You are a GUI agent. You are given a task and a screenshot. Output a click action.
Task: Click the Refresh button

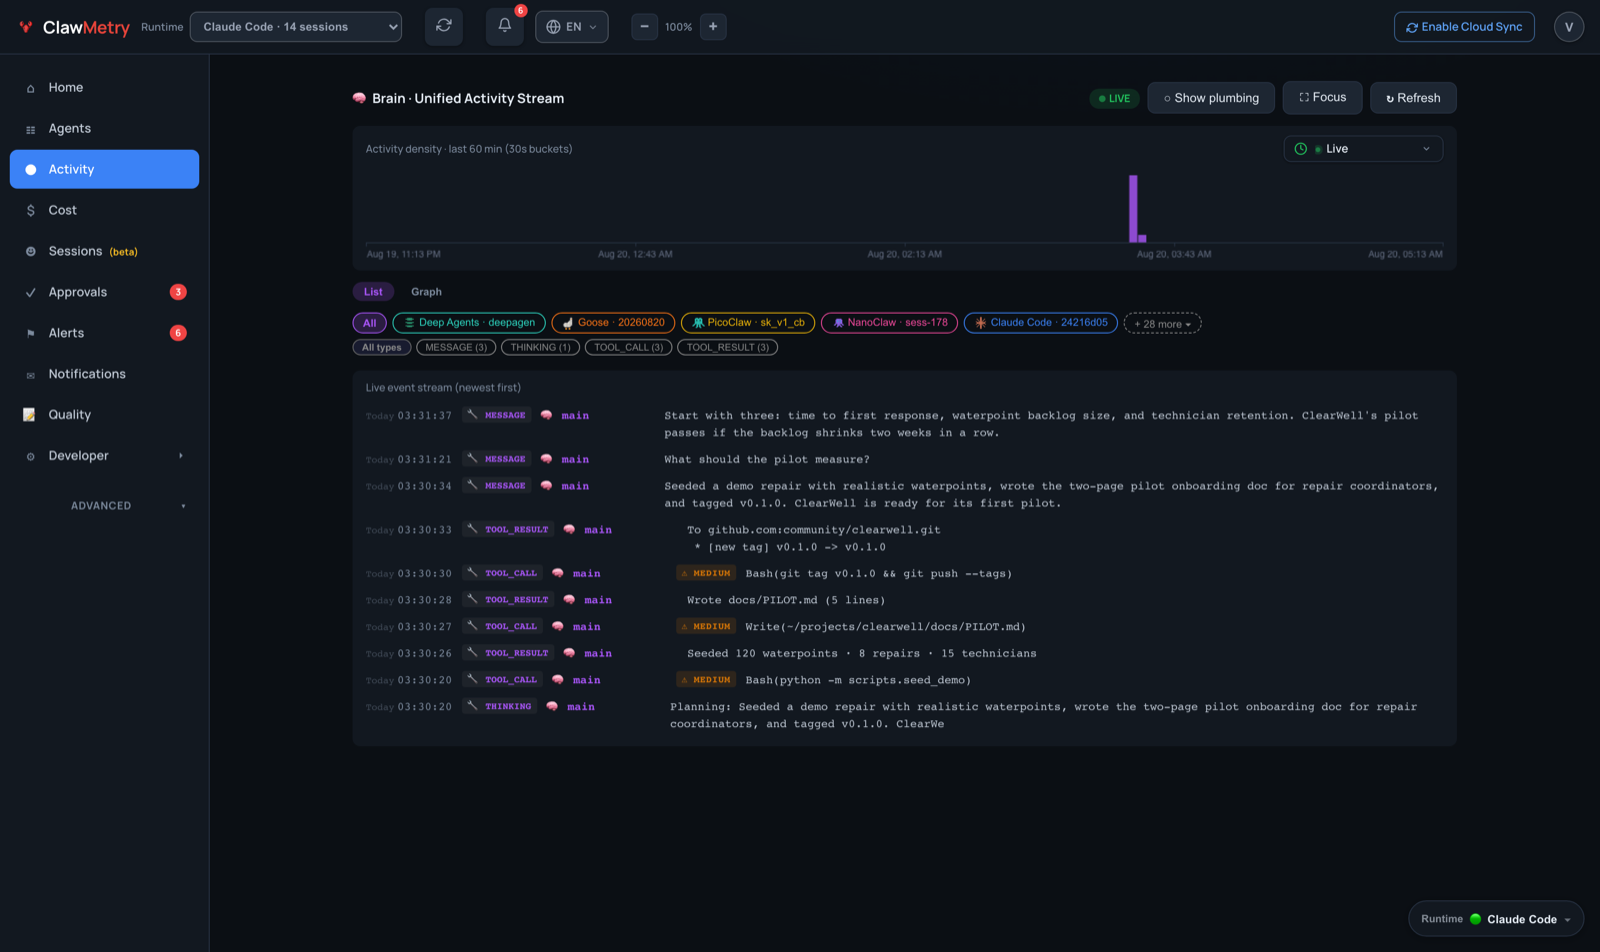click(x=1413, y=98)
